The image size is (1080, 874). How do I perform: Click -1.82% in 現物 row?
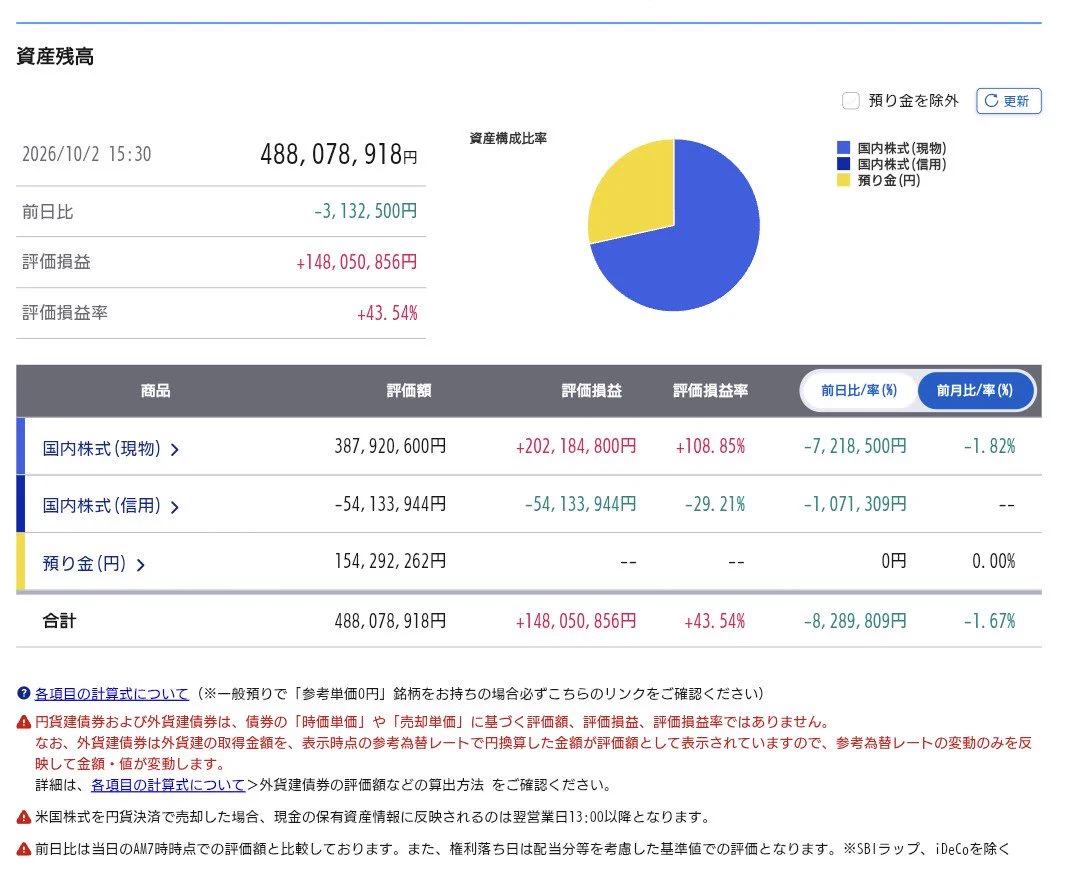989,446
